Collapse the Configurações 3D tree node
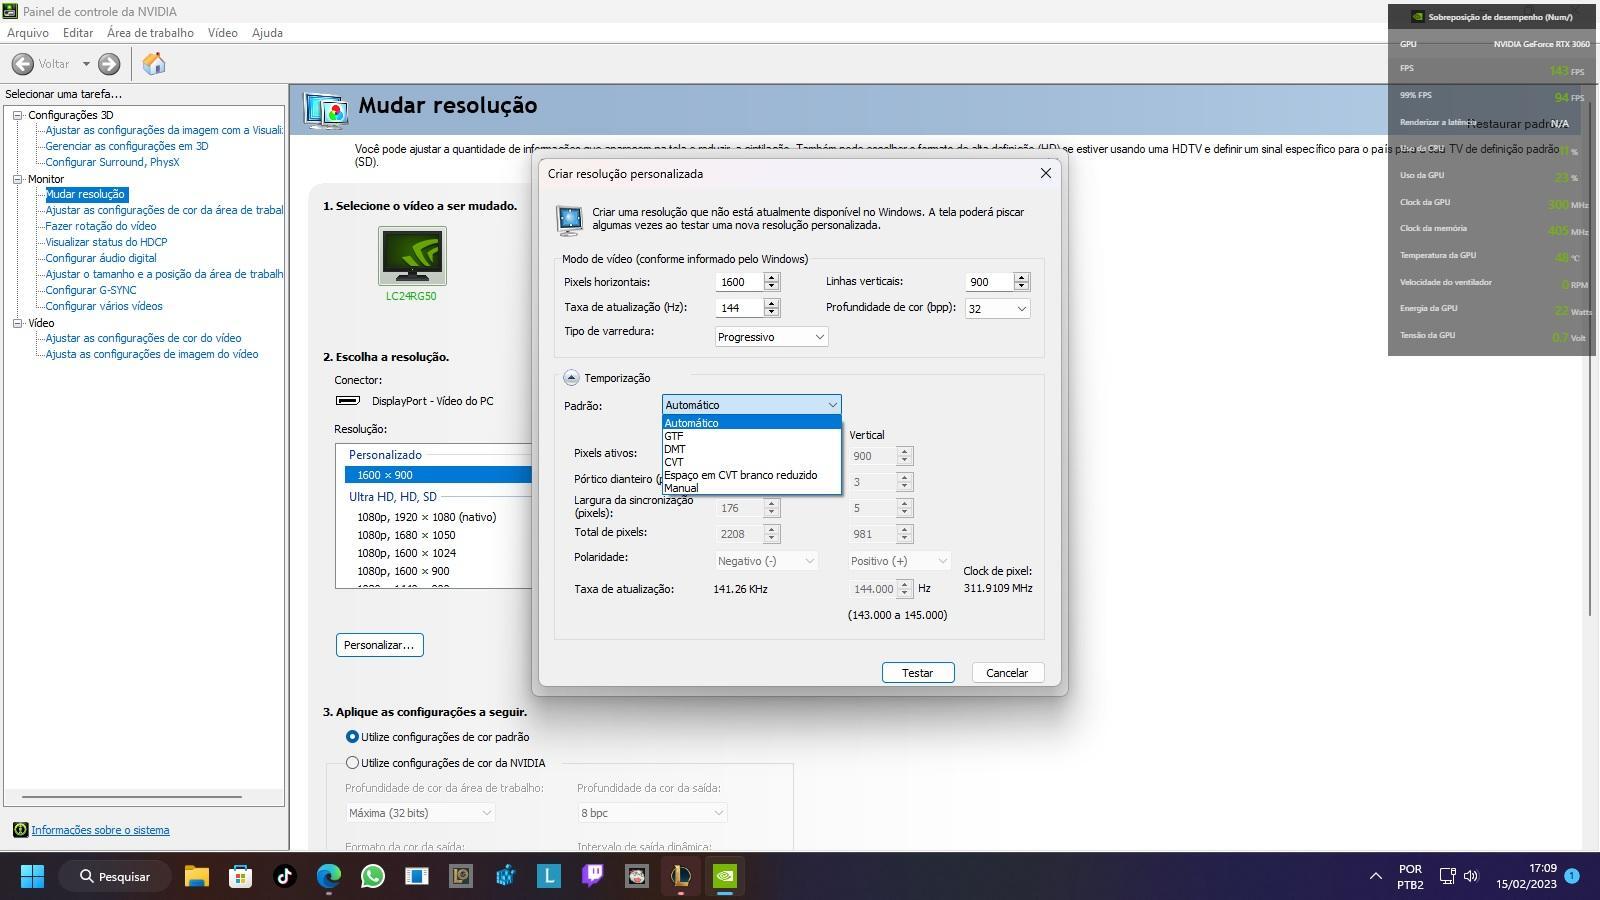1600x900 pixels. point(17,115)
